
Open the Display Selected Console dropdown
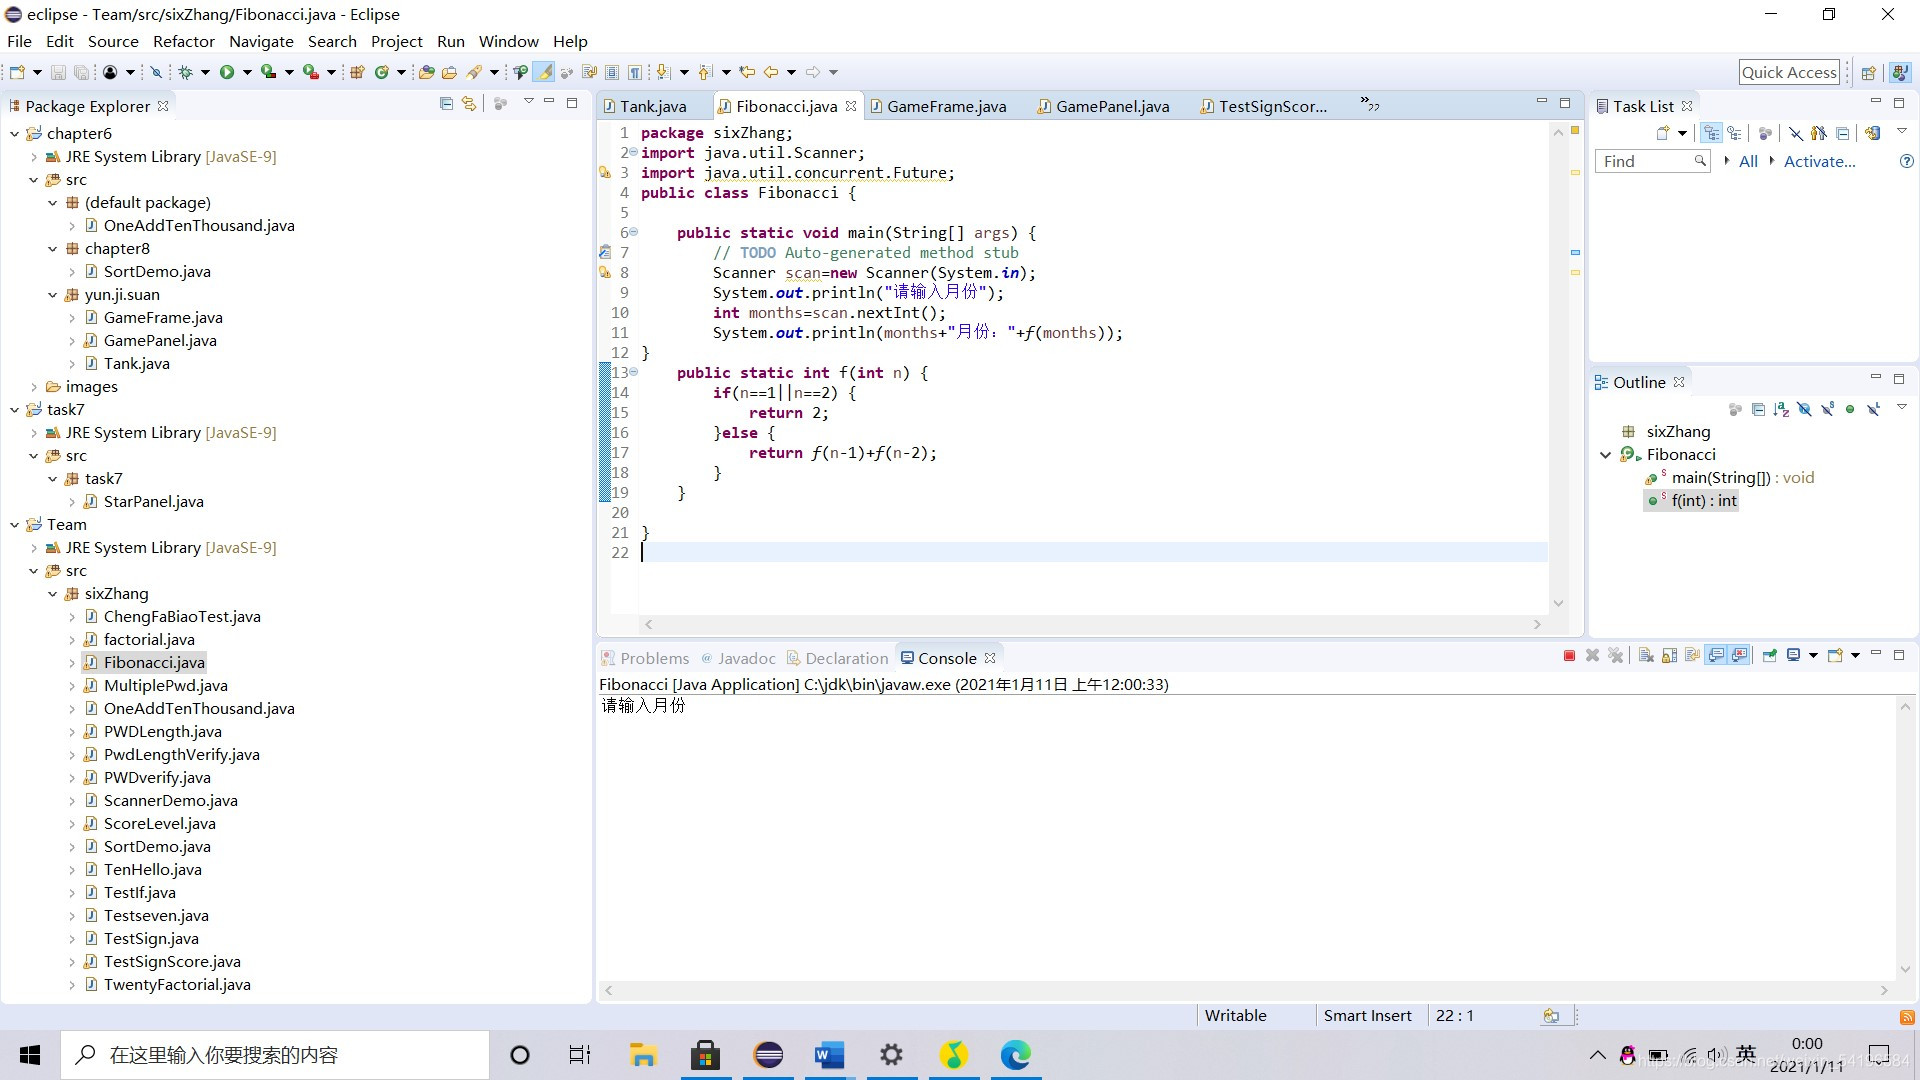tap(1813, 656)
